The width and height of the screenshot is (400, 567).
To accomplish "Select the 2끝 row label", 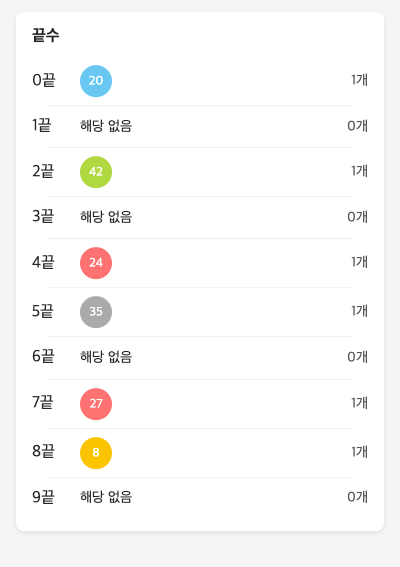I will [x=43, y=171].
